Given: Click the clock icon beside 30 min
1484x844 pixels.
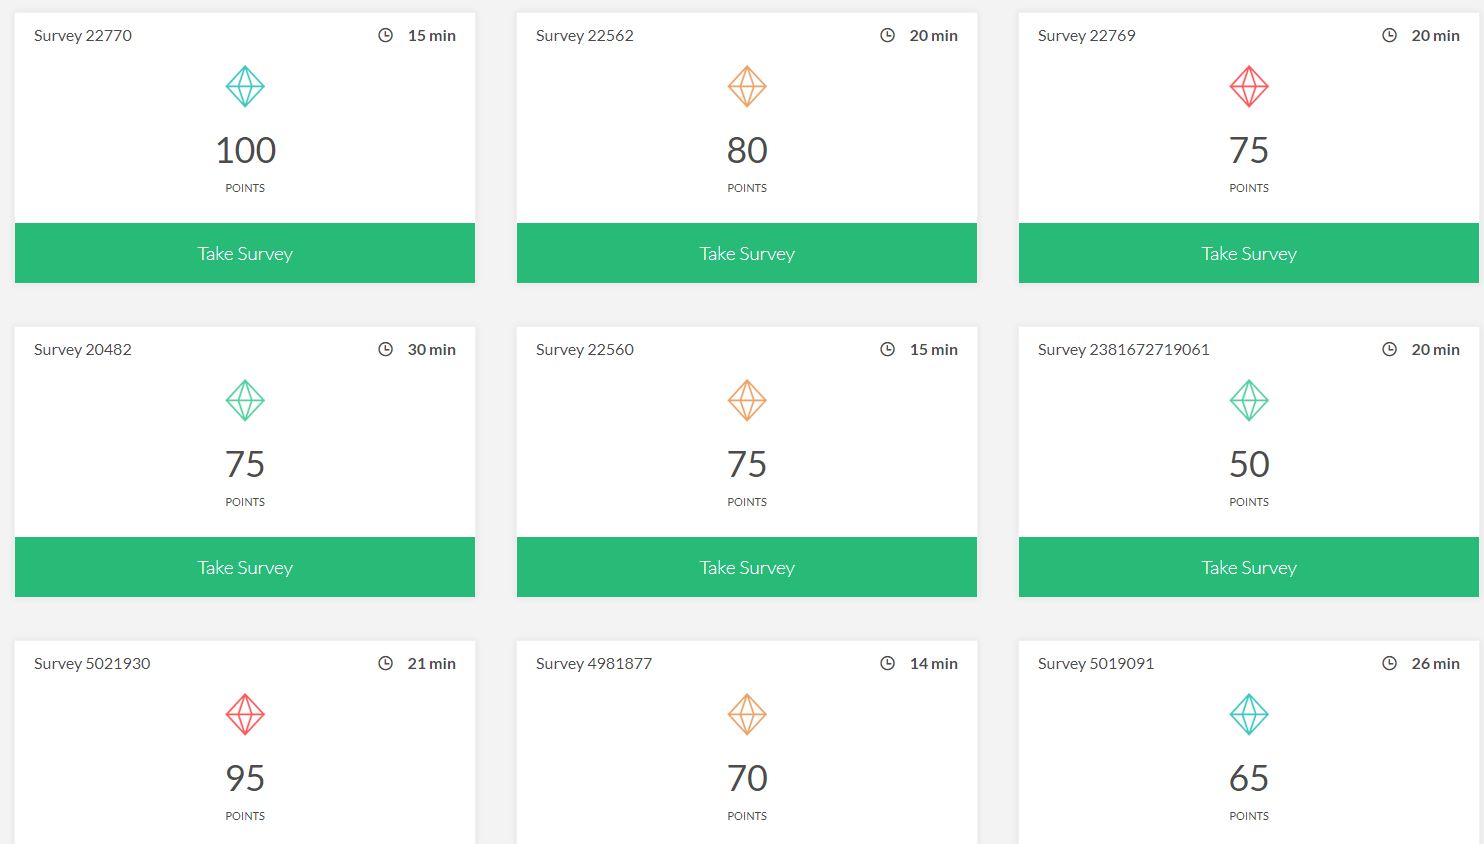Looking at the screenshot, I should point(385,350).
